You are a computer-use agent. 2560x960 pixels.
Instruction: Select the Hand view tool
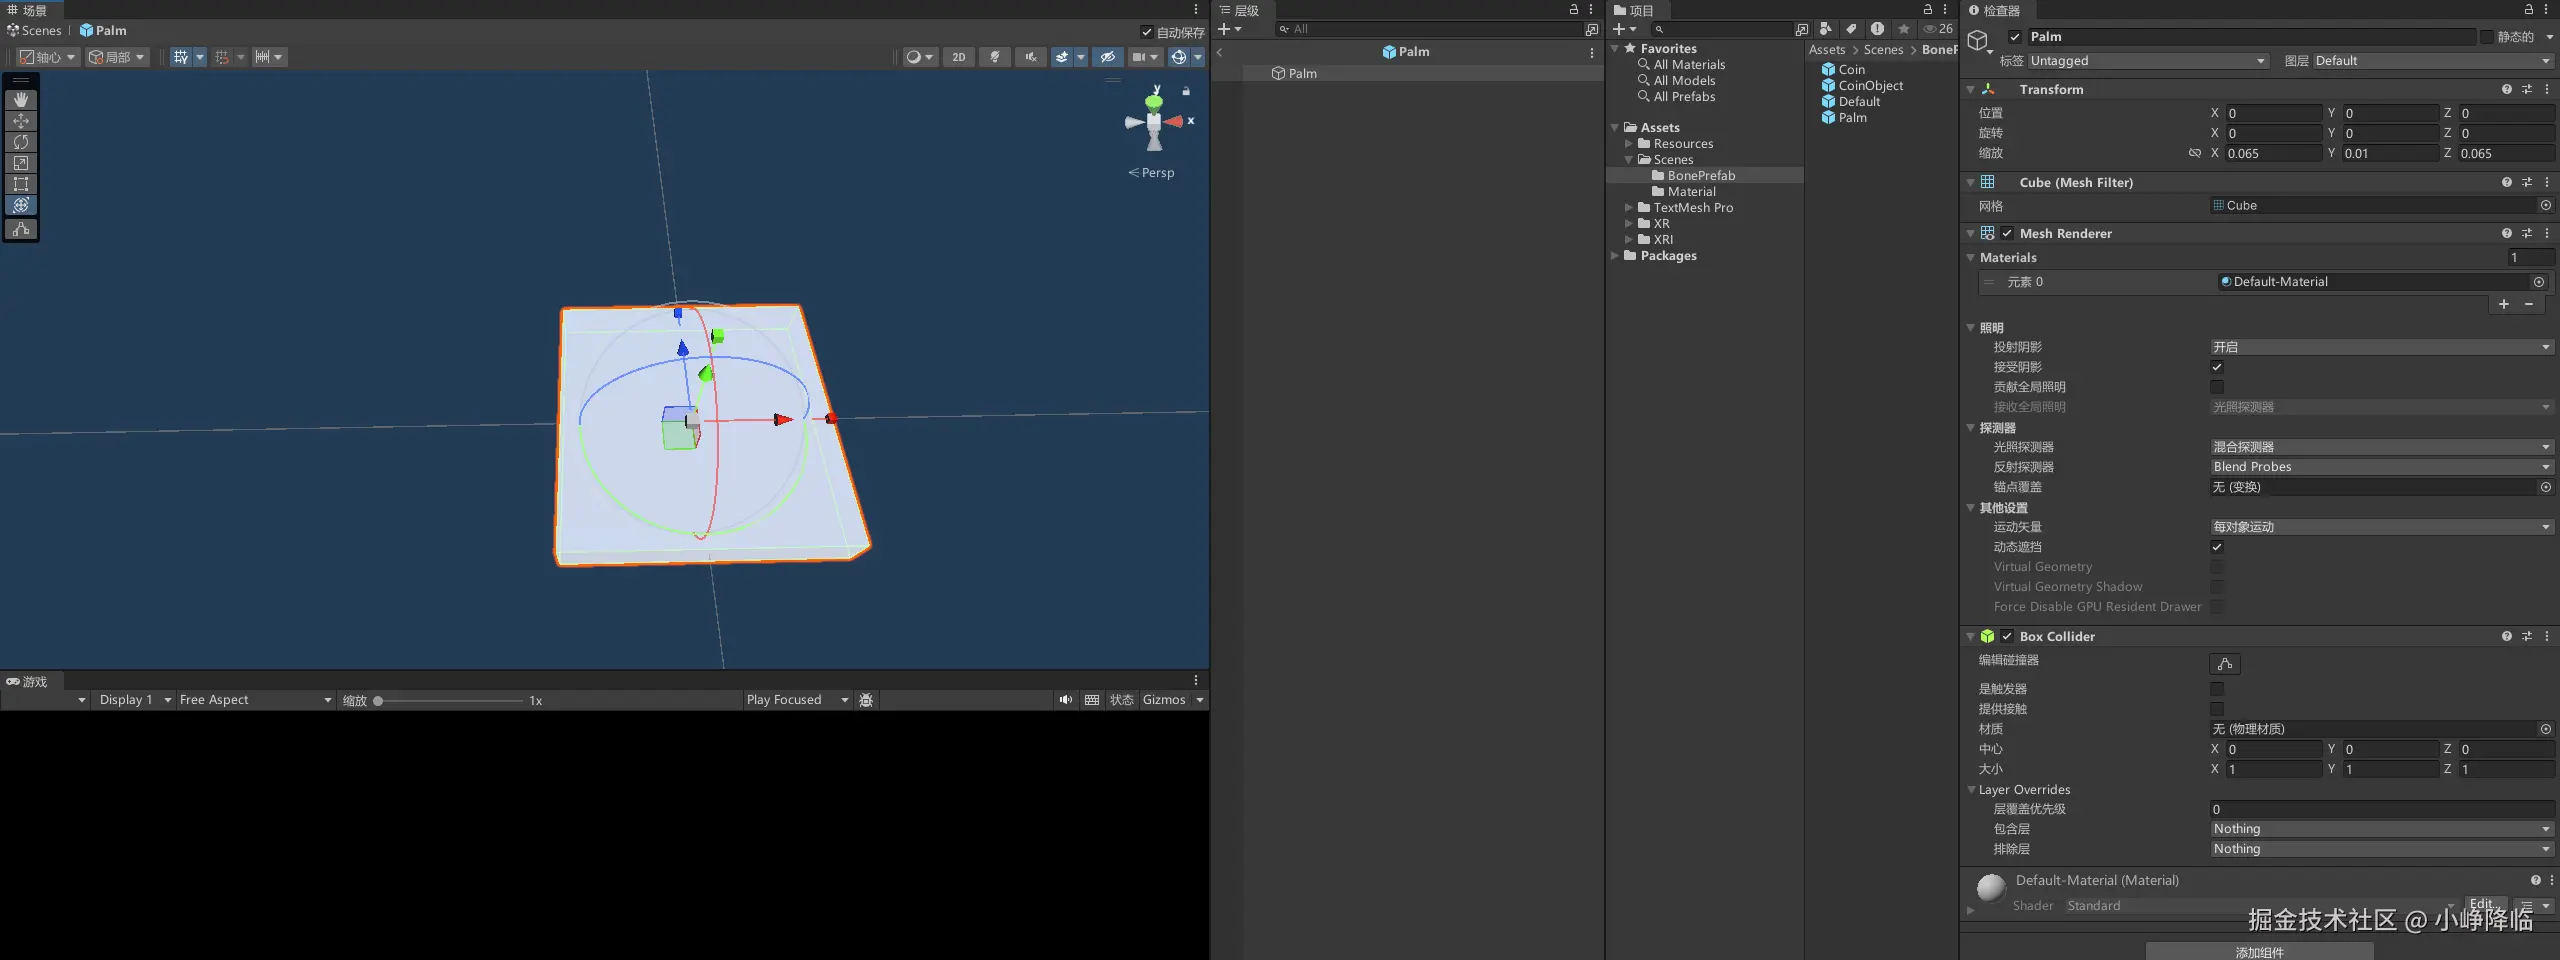tap(21, 100)
